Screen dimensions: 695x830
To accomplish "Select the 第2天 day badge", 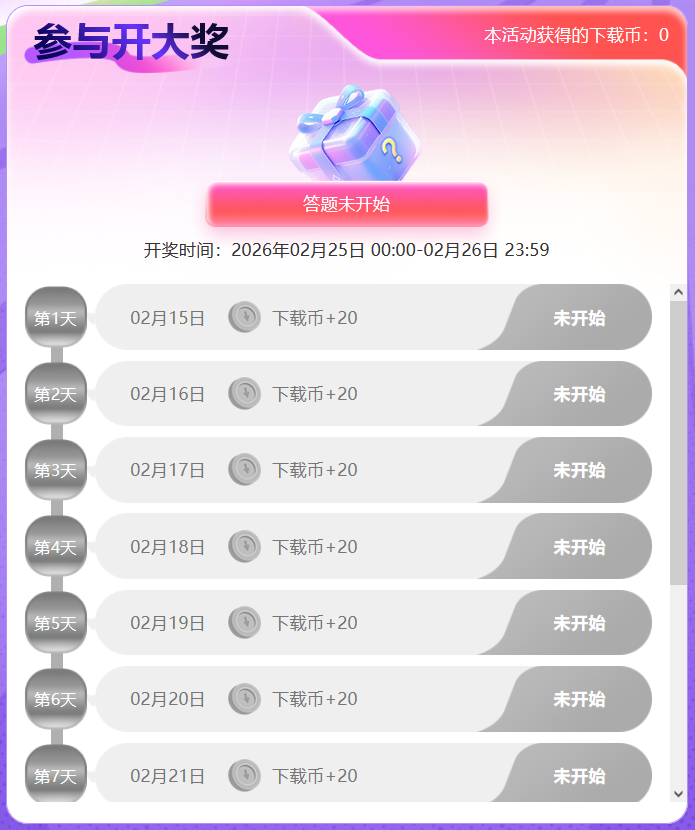I will click(56, 394).
